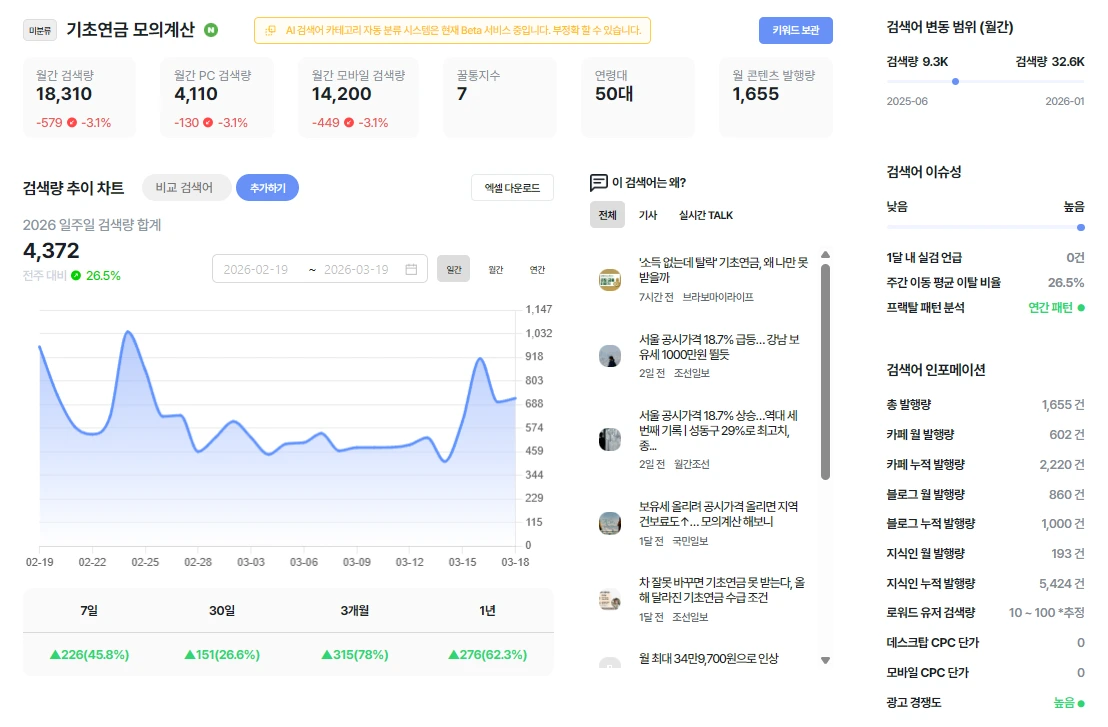Open thumbnail of 브라보마이라이프 article
1108x727 pixels.
pyautogui.click(x=609, y=280)
